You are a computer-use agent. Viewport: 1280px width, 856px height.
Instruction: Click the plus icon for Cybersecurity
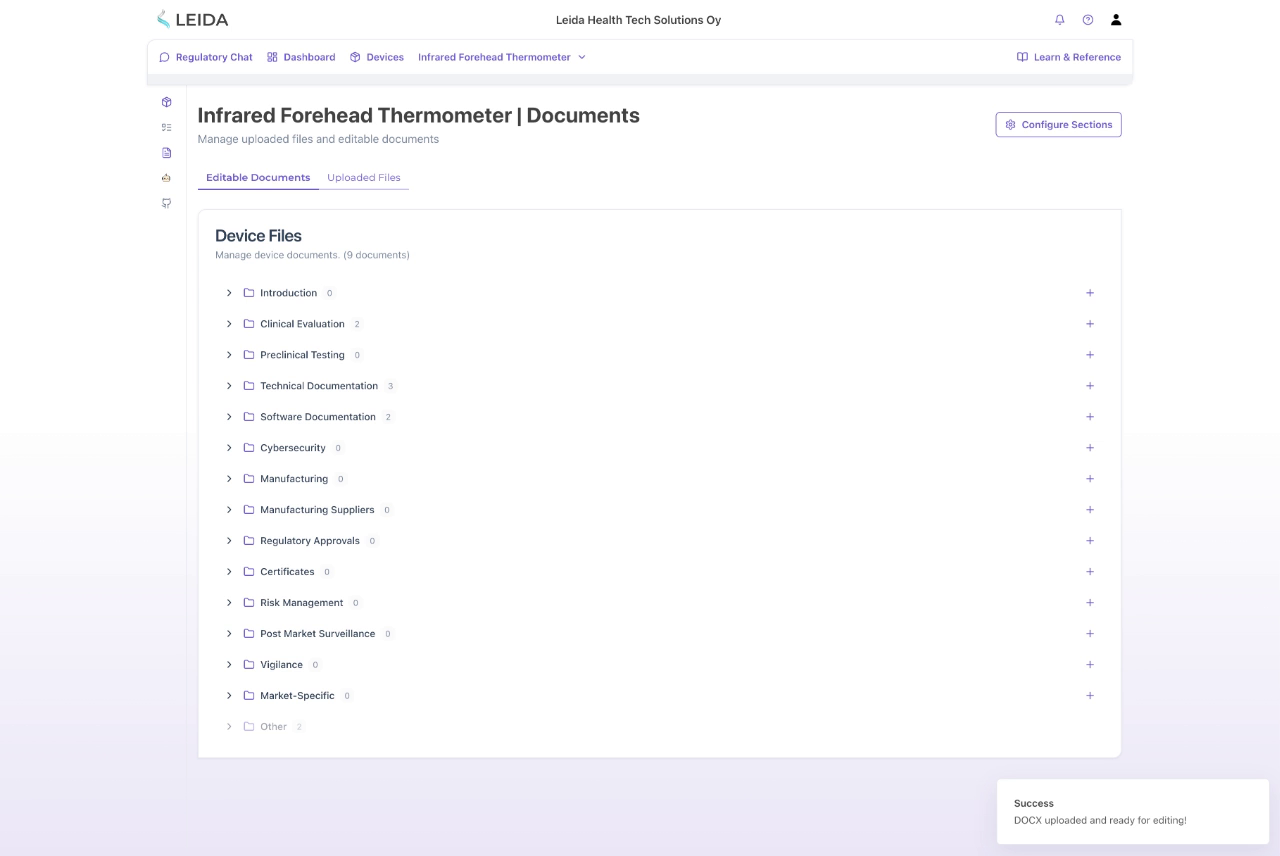[1090, 448]
